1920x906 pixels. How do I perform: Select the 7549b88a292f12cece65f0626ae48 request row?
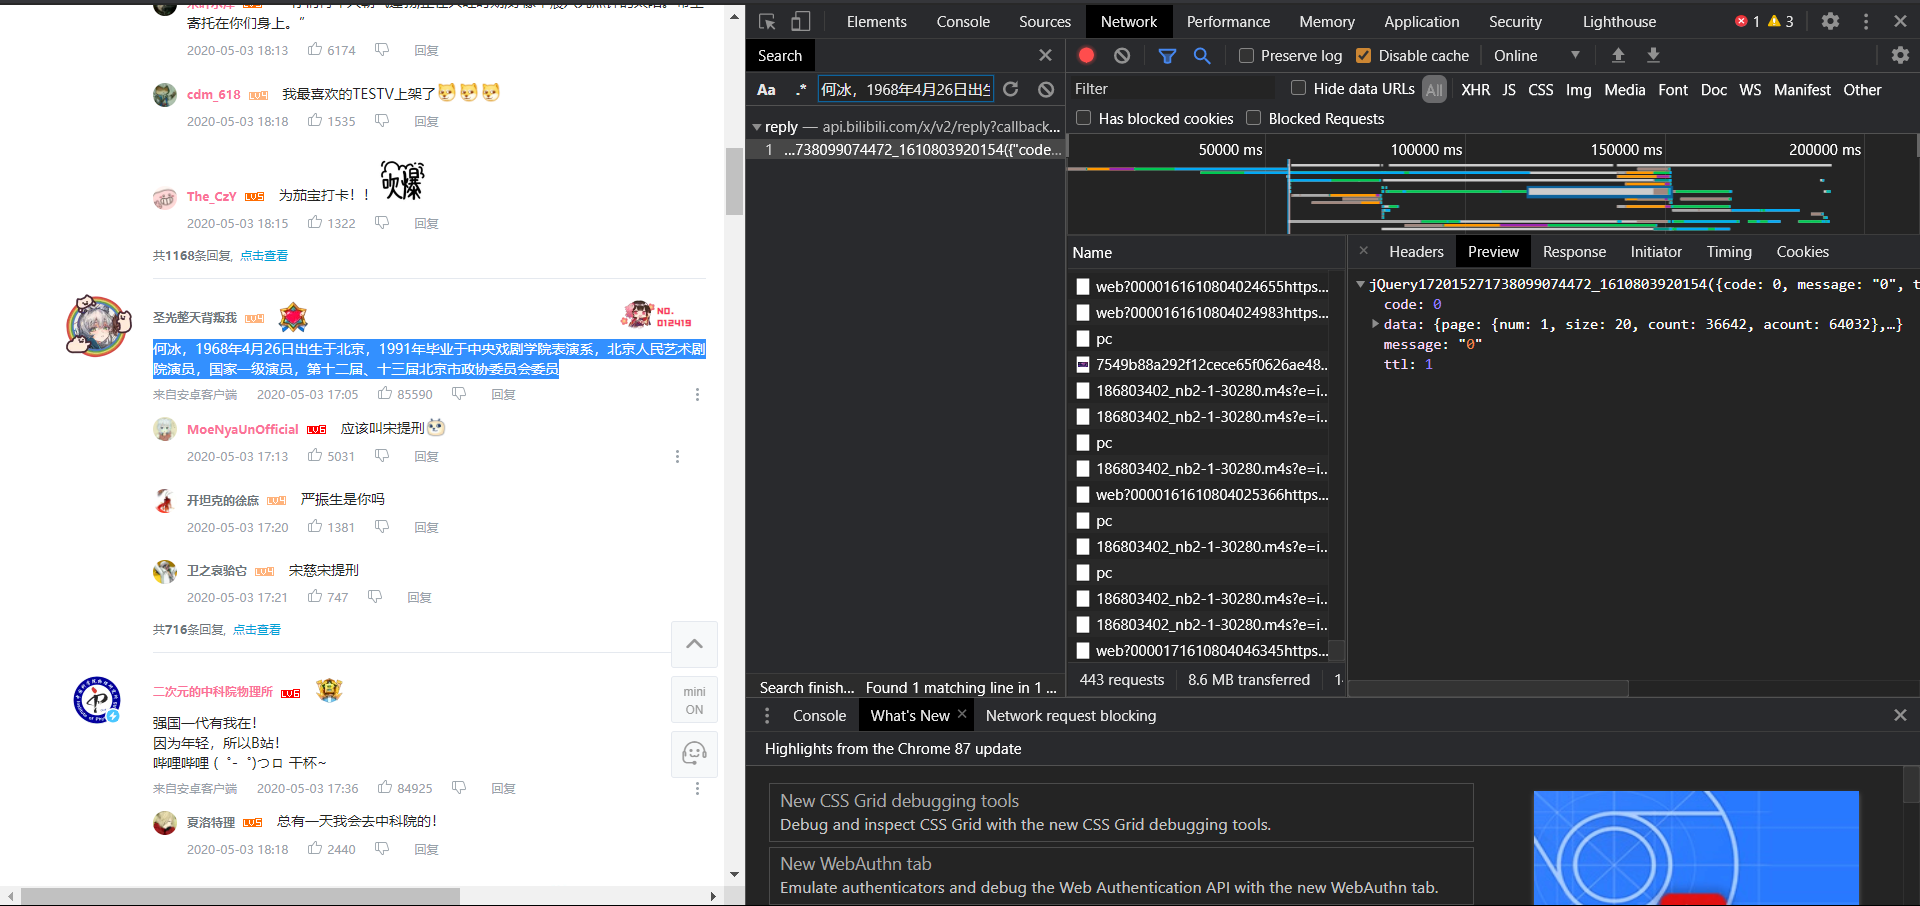click(x=1201, y=365)
